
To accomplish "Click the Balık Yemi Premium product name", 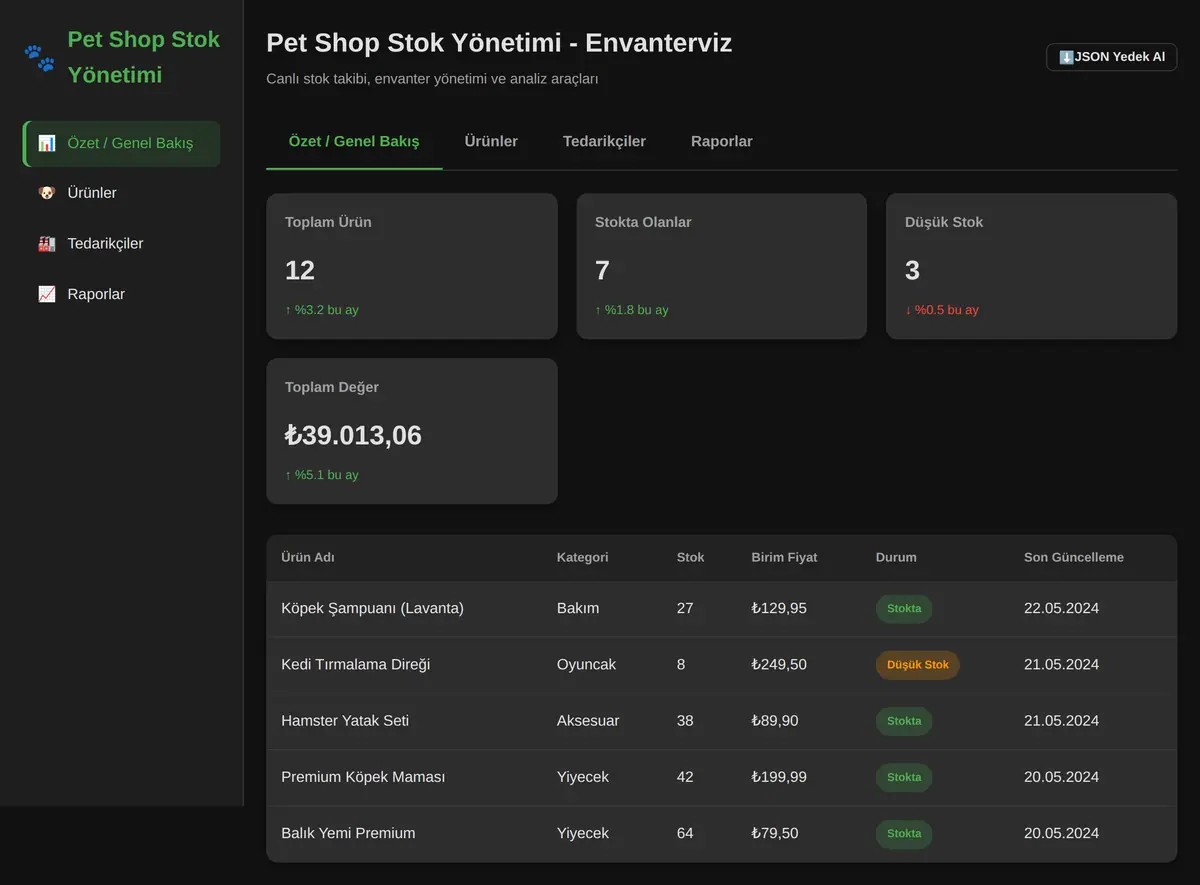I will point(348,833).
